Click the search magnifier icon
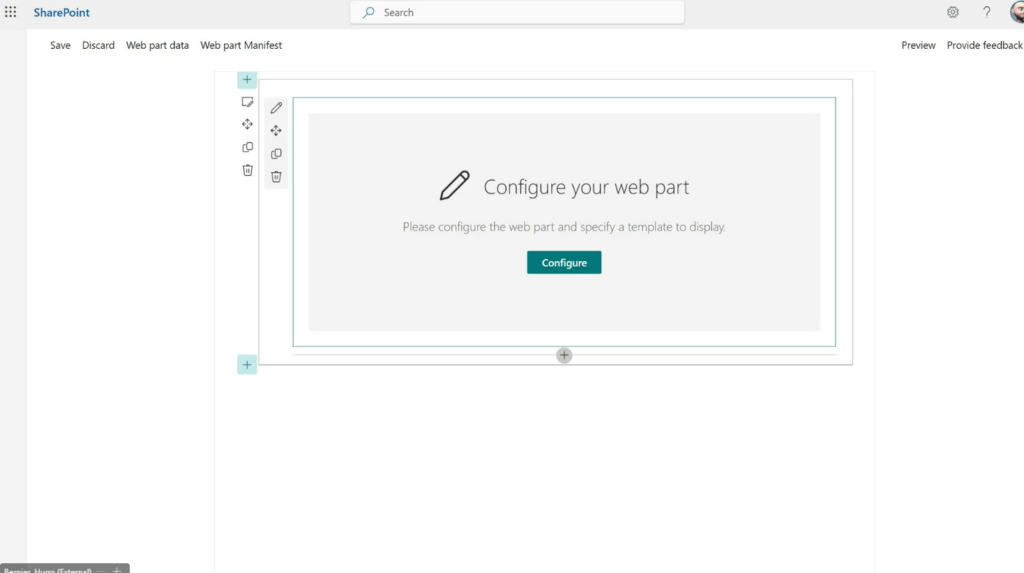The height and width of the screenshot is (573, 1024). [369, 12]
